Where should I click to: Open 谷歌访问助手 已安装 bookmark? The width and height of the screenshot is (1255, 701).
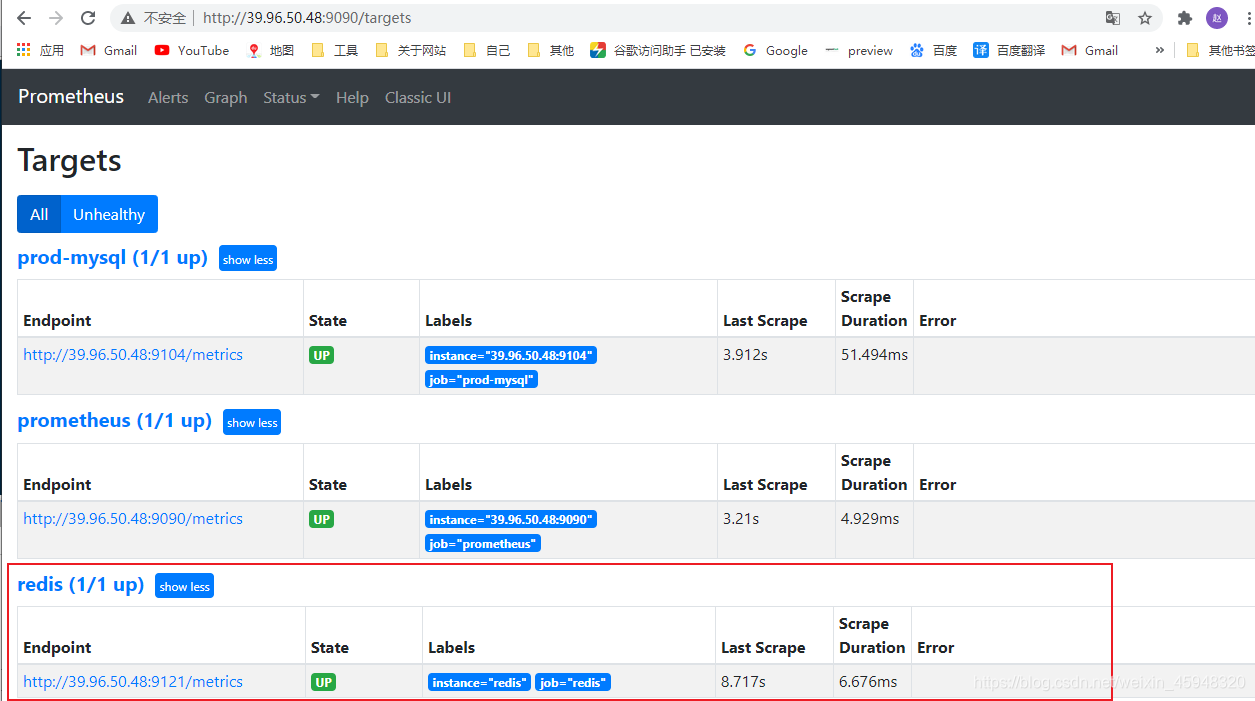pyautogui.click(x=658, y=50)
